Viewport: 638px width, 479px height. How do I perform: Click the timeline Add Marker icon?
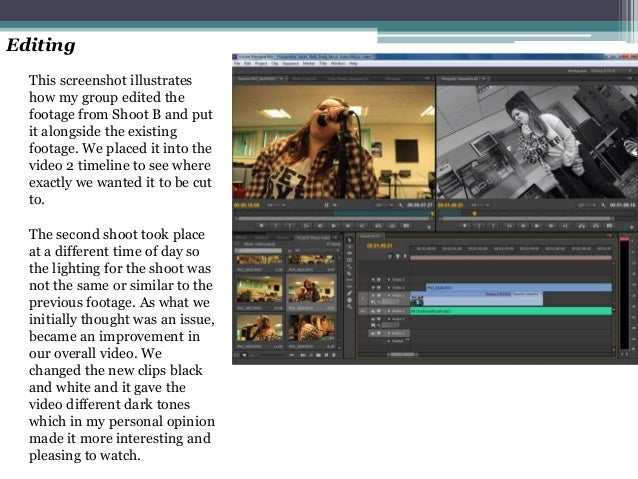click(x=404, y=256)
